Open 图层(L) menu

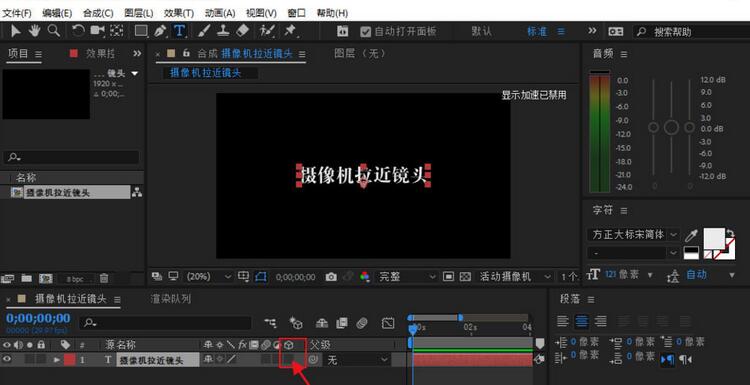point(139,13)
